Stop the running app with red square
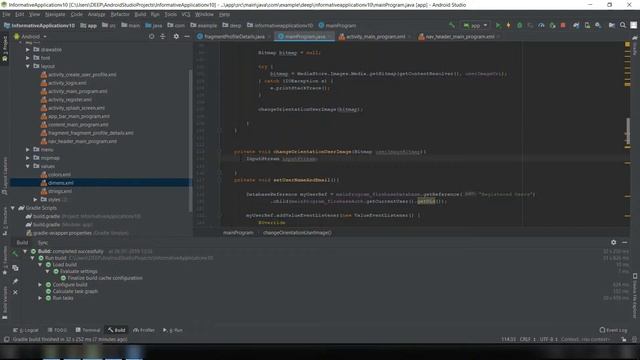The width and height of the screenshot is (640, 360). click(563, 25)
